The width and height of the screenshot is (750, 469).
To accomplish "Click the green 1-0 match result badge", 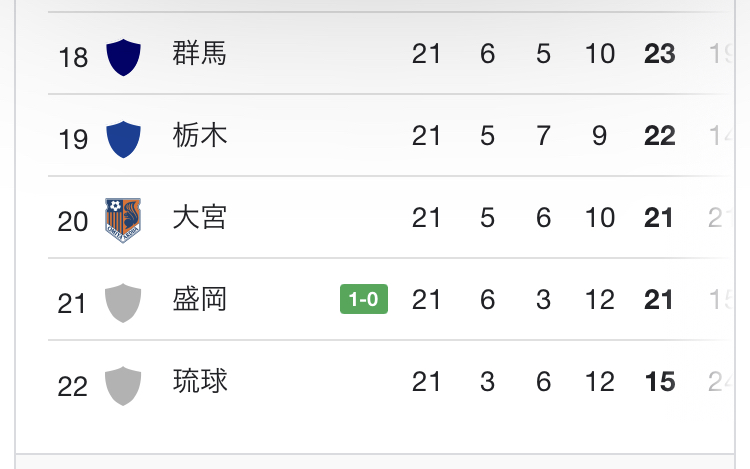I will tap(364, 299).
